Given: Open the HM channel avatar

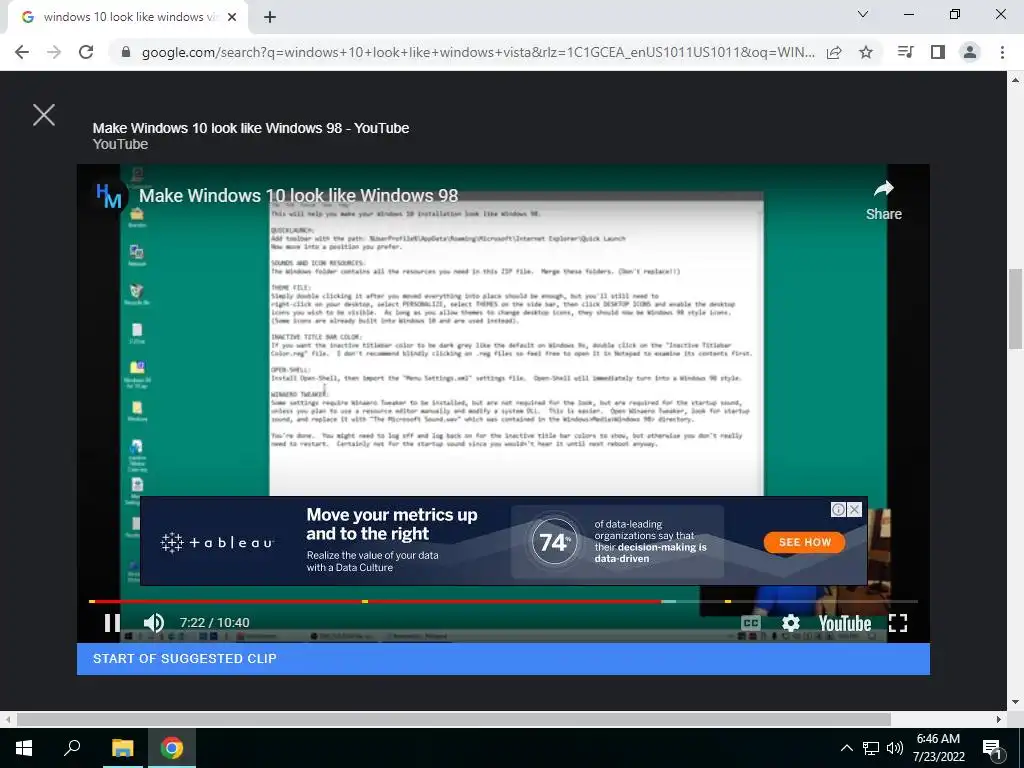Looking at the screenshot, I should point(108,195).
